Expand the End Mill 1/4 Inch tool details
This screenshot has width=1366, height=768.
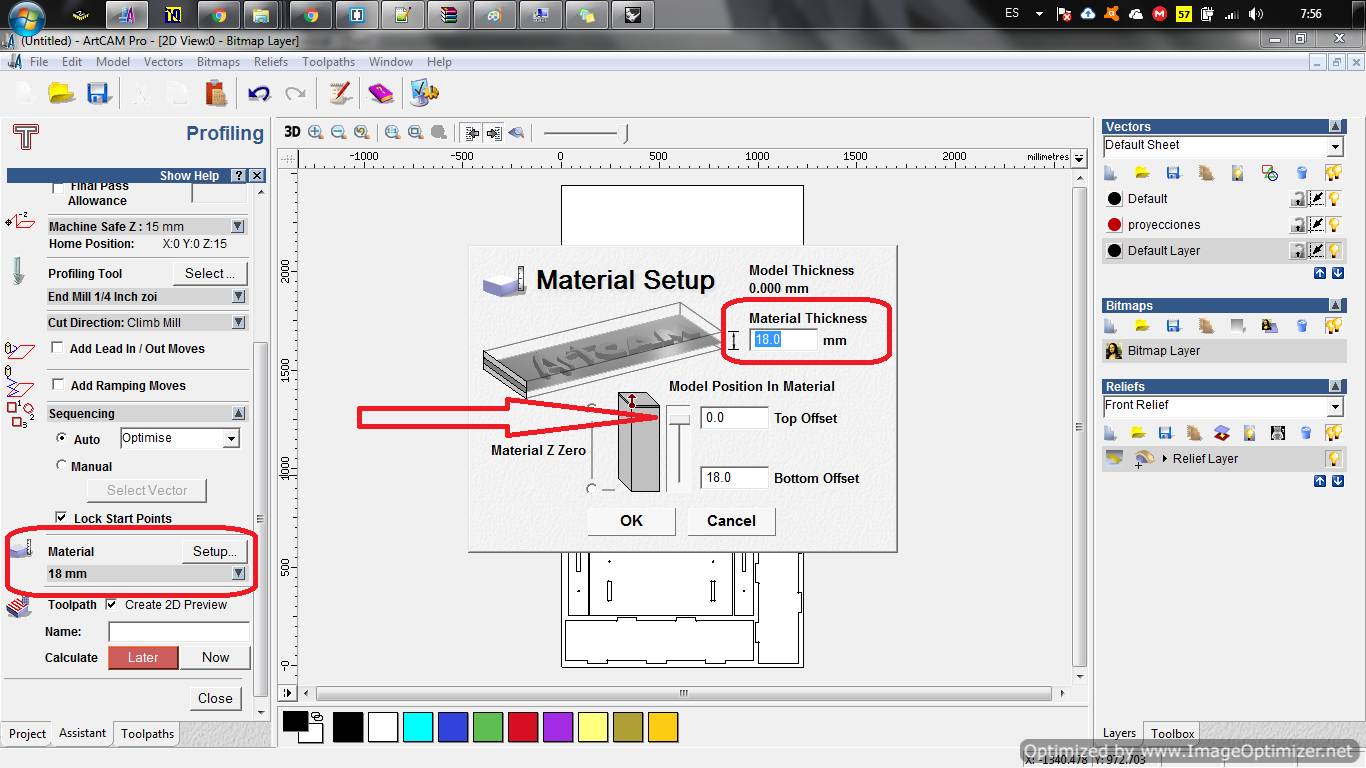point(239,297)
